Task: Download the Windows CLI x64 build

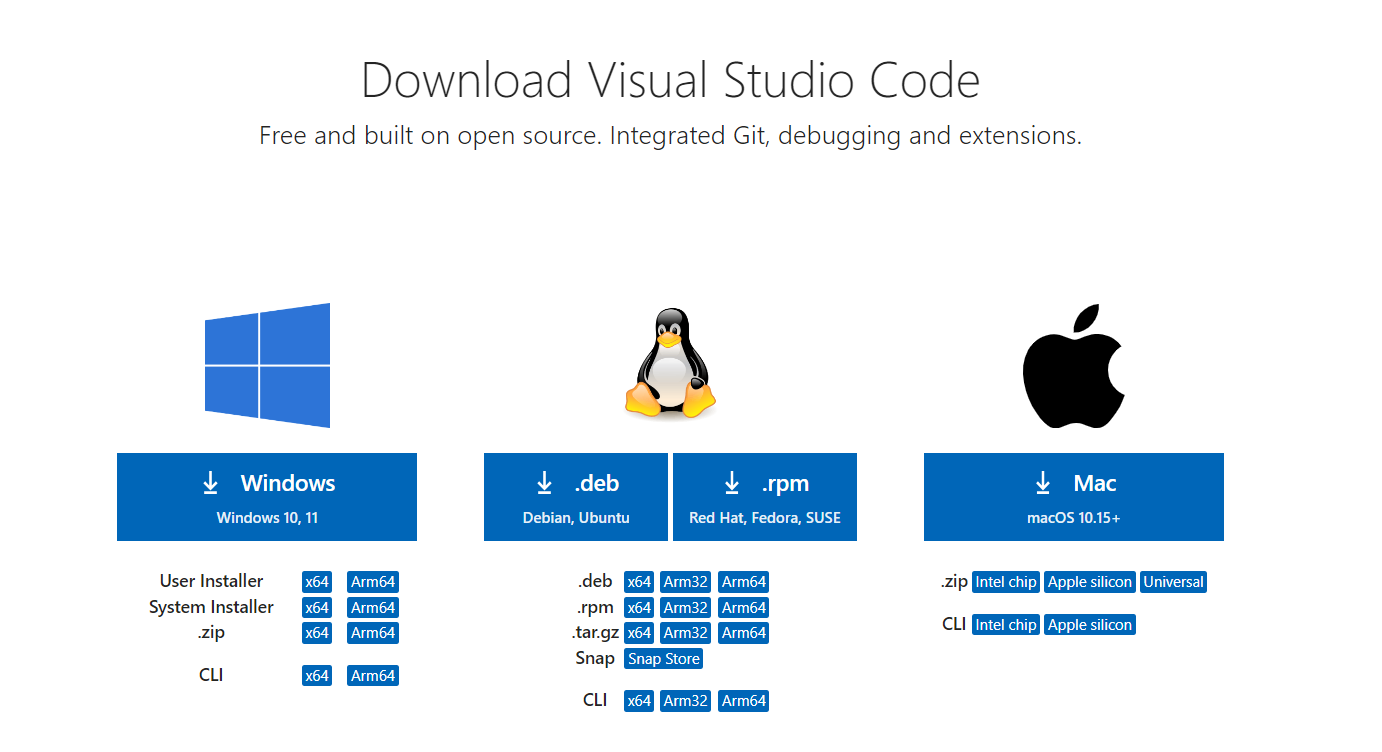Action: (317, 676)
